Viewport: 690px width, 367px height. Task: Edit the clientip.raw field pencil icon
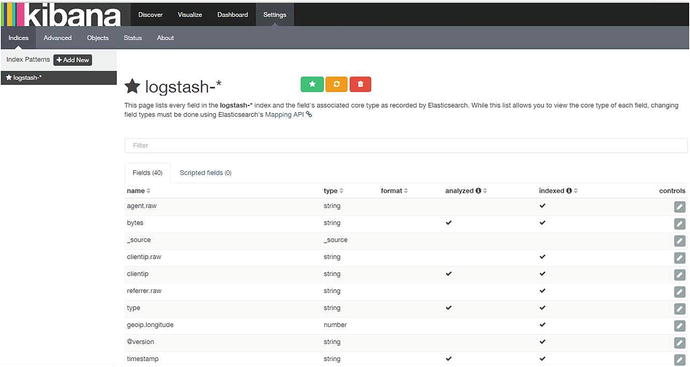pyautogui.click(x=679, y=257)
